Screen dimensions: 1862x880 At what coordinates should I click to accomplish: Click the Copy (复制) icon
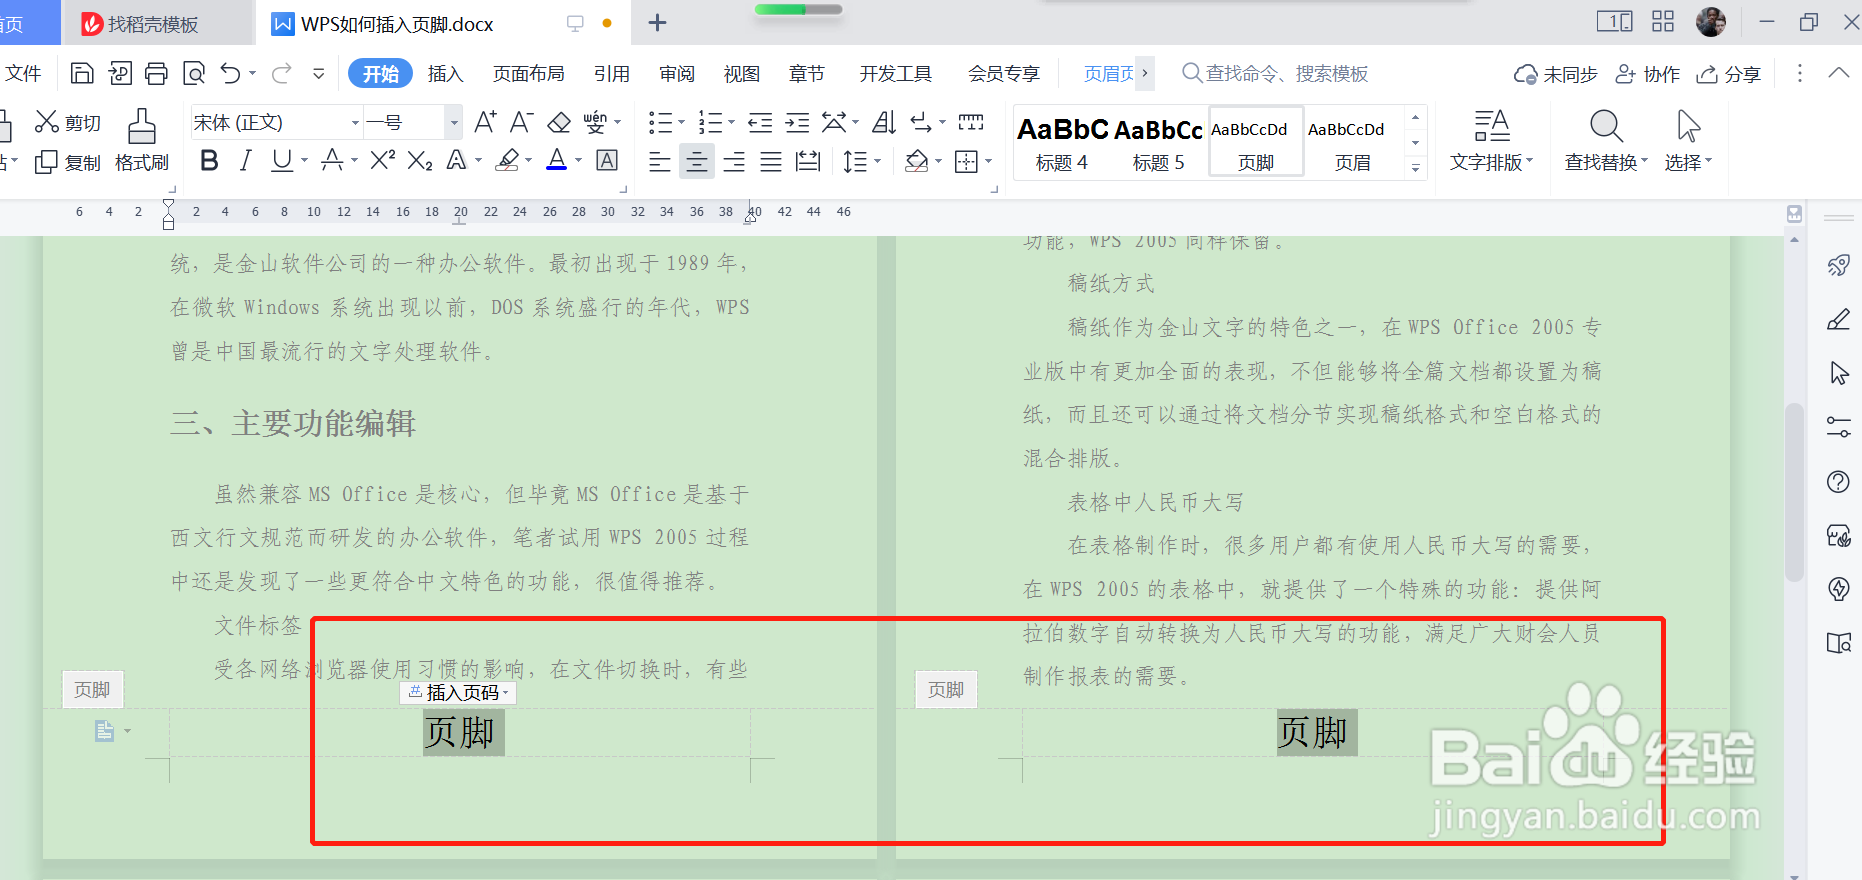coord(46,162)
